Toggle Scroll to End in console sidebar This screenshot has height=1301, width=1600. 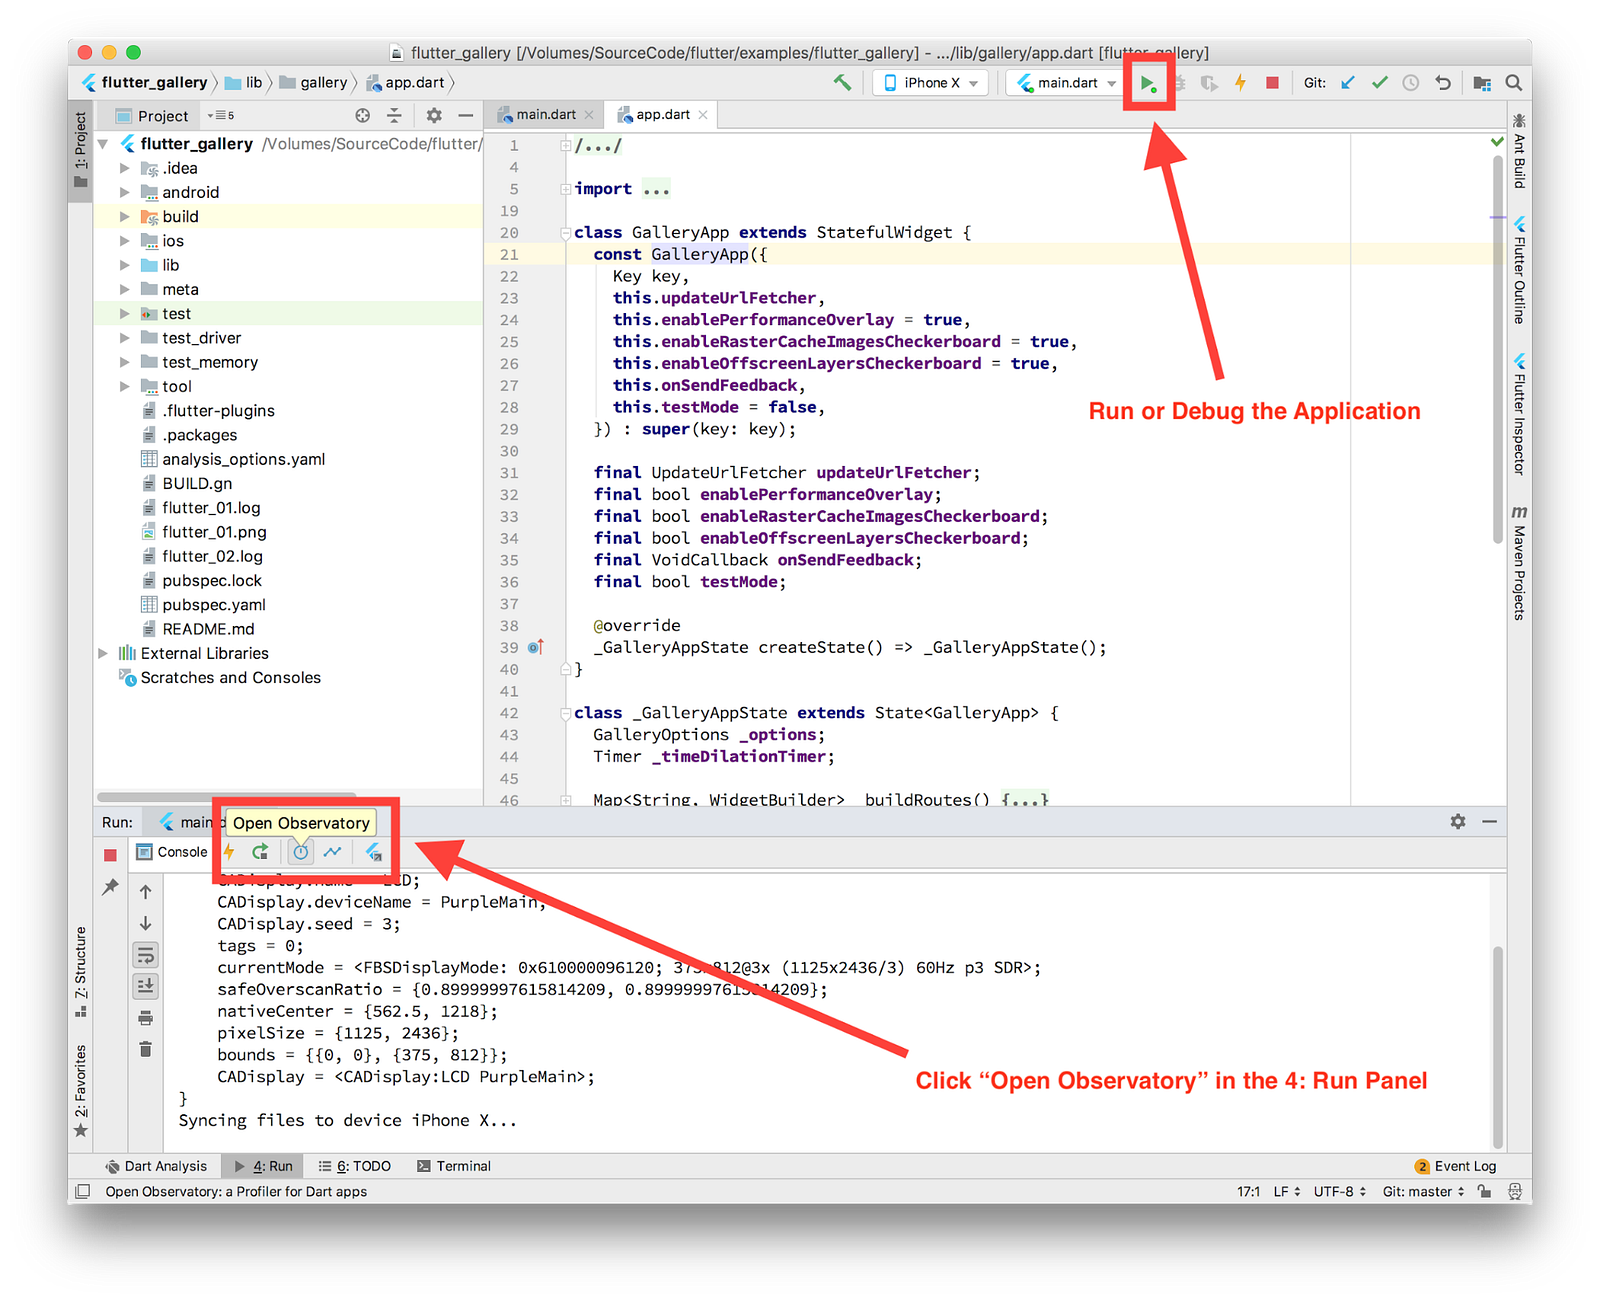pos(145,986)
